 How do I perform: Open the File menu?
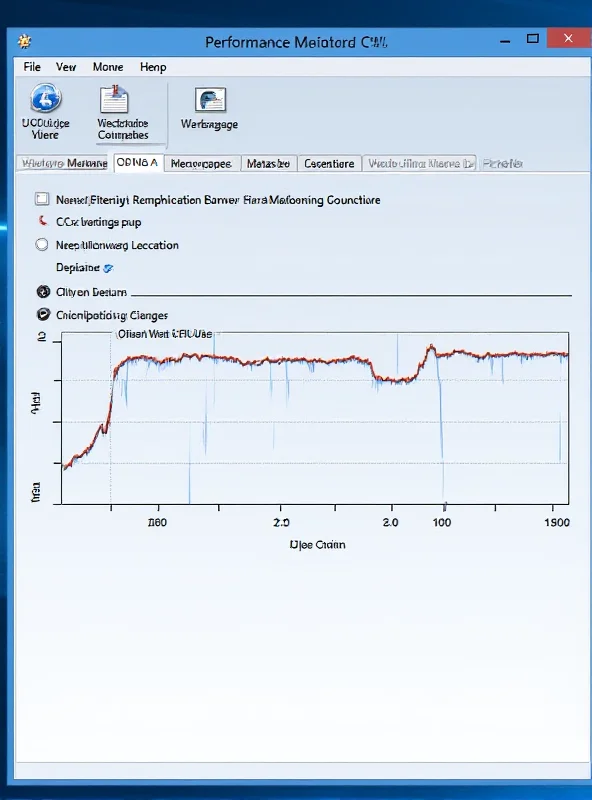(32, 67)
